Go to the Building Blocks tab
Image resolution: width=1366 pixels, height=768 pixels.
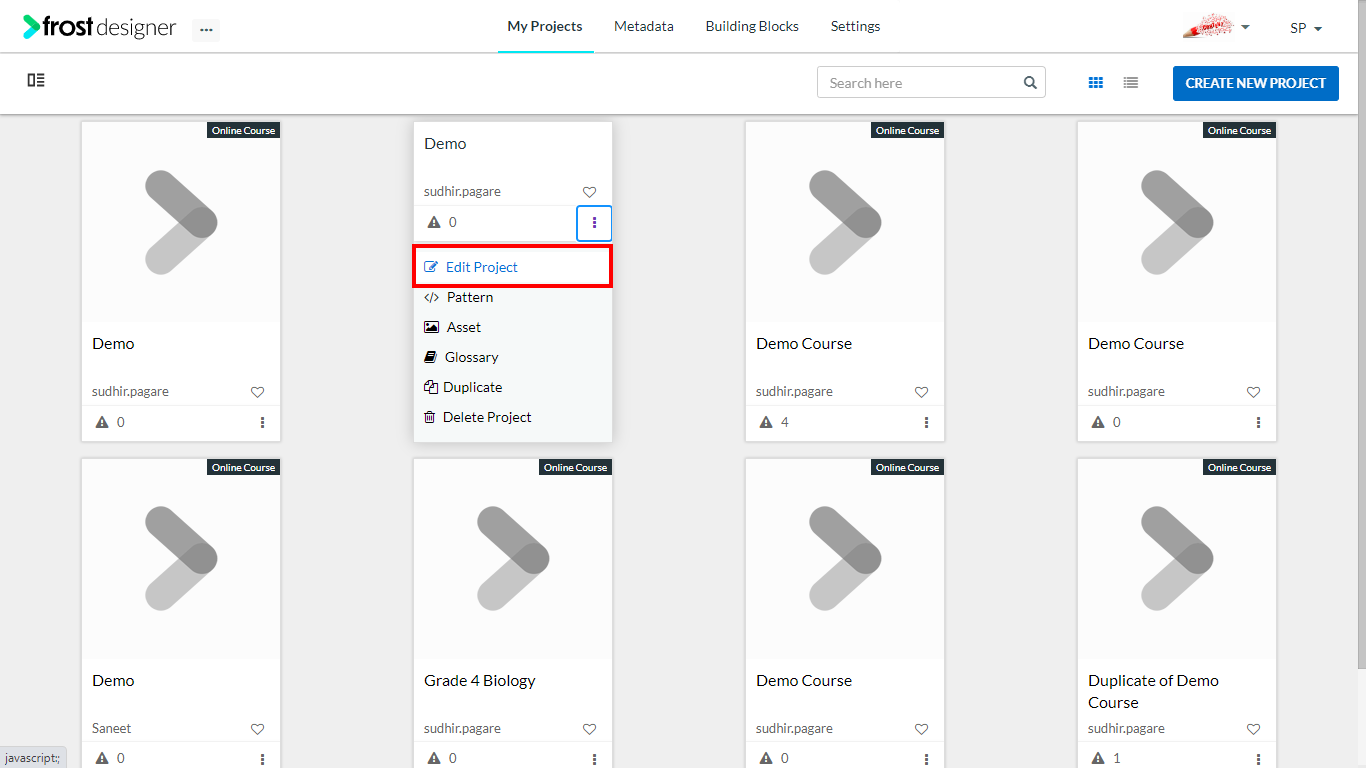pyautogui.click(x=752, y=26)
